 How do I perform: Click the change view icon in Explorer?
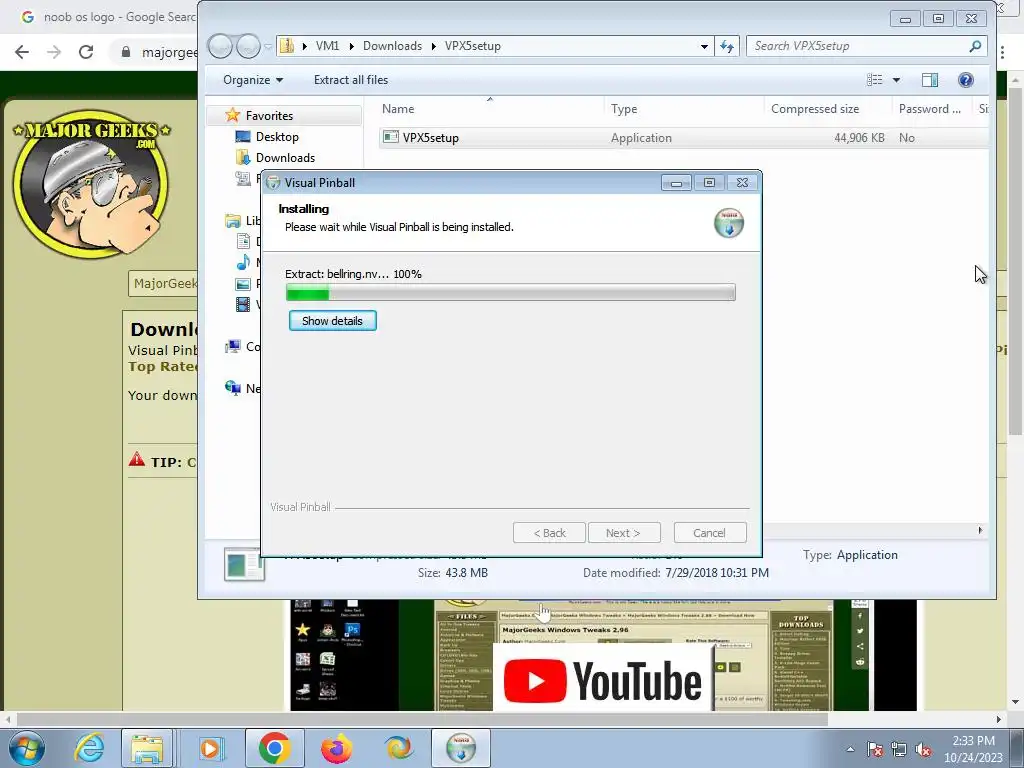(x=874, y=80)
